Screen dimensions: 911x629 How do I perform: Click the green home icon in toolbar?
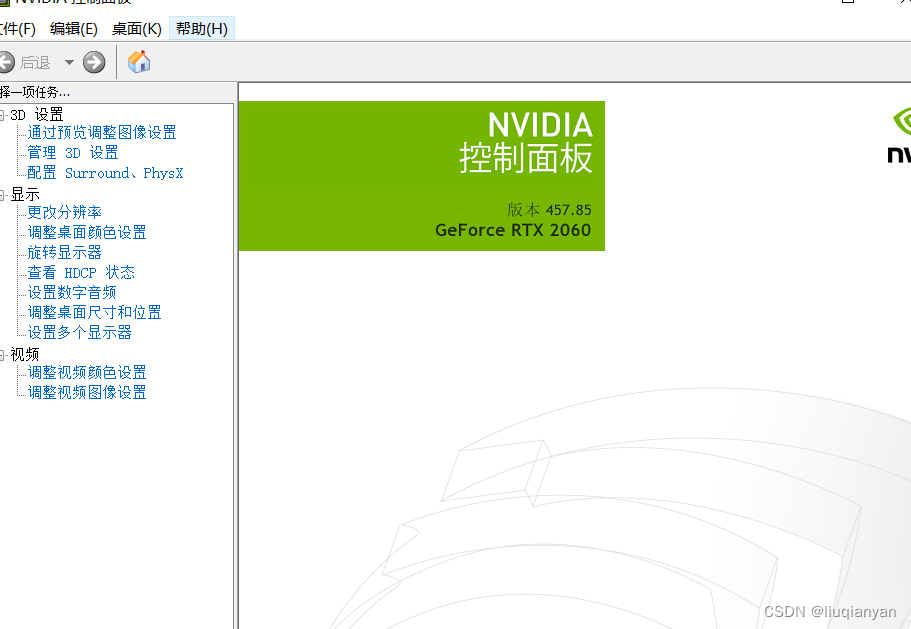139,62
